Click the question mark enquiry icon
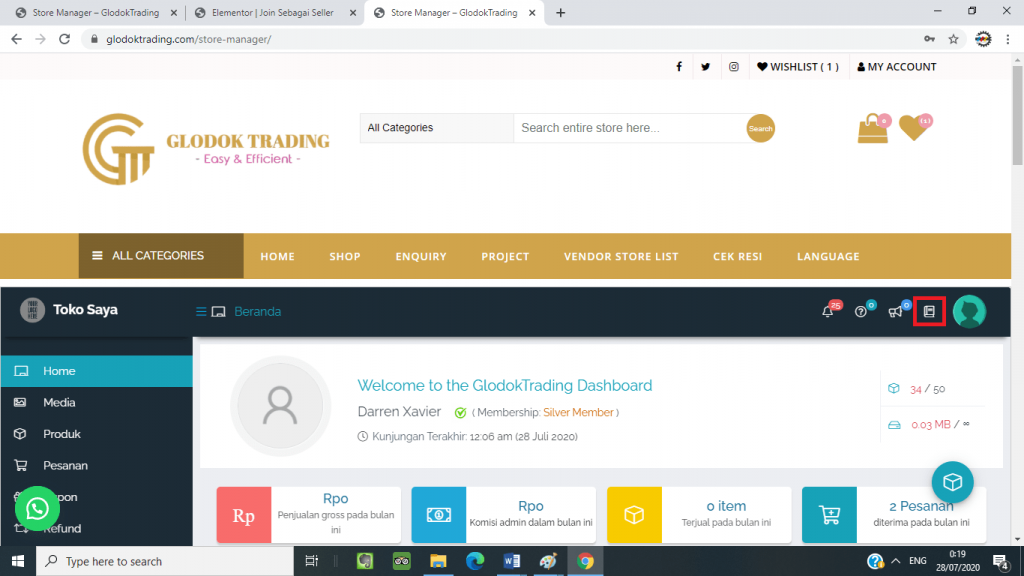1024x576 pixels. tap(860, 312)
